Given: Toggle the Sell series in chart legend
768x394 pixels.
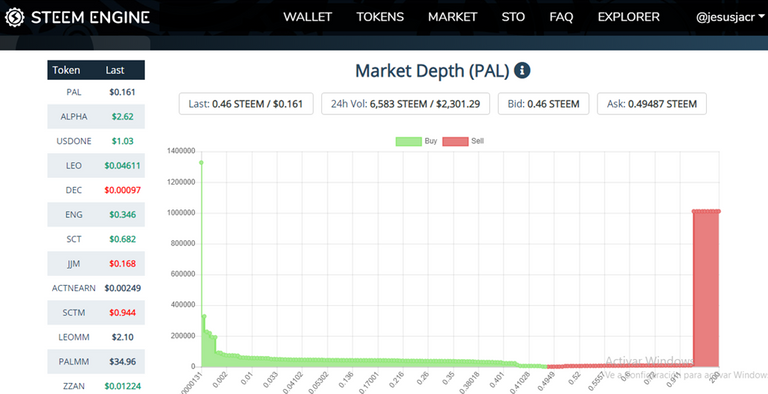Looking at the screenshot, I should click(x=463, y=141).
